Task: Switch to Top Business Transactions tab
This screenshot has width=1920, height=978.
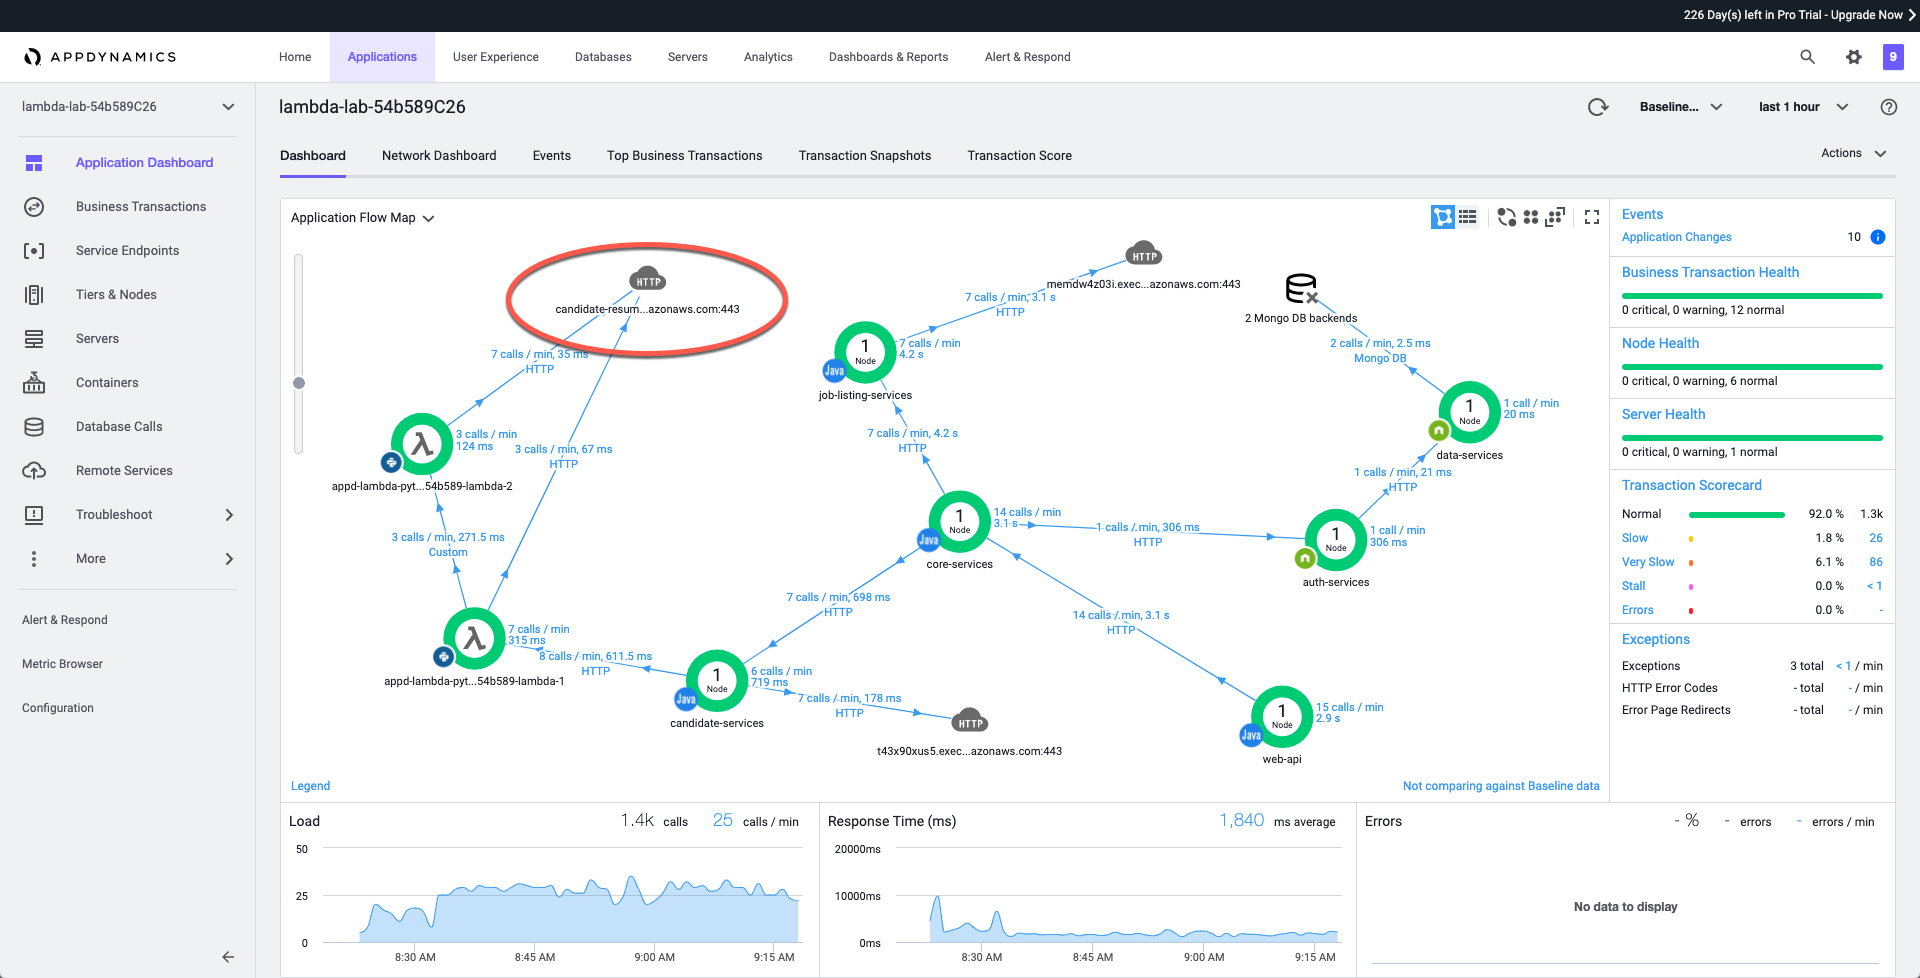Action: point(685,156)
